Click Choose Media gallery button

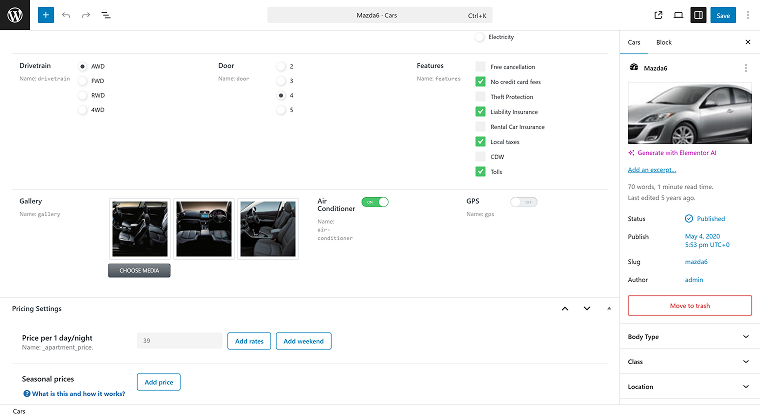139,271
